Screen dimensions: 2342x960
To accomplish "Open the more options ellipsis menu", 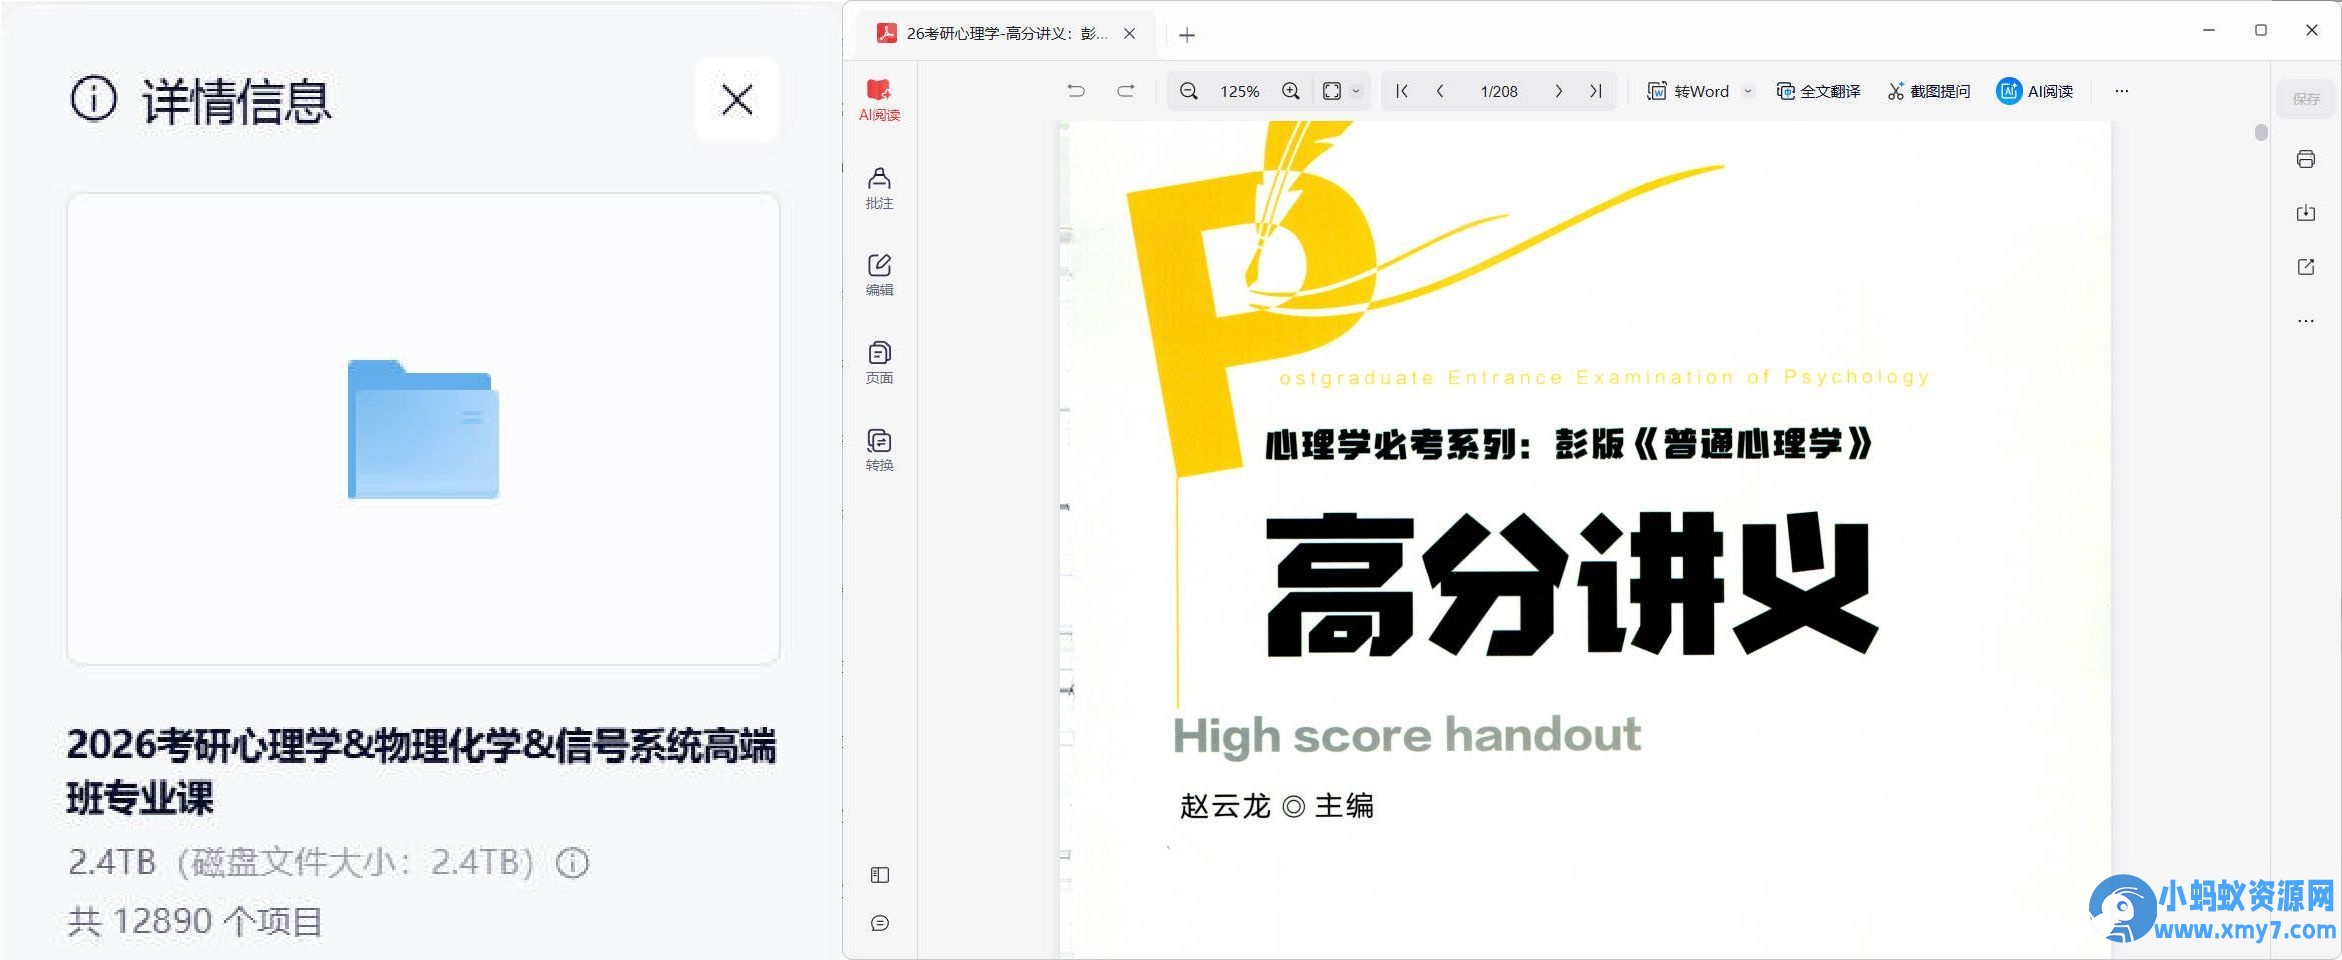I will [2121, 91].
